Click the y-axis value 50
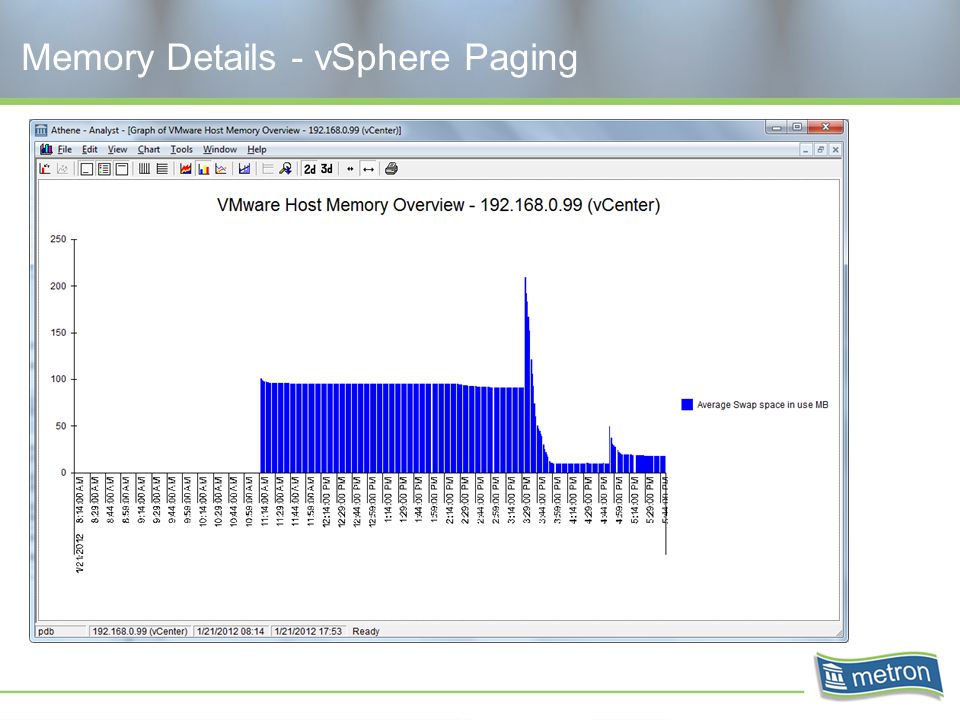 61,426
